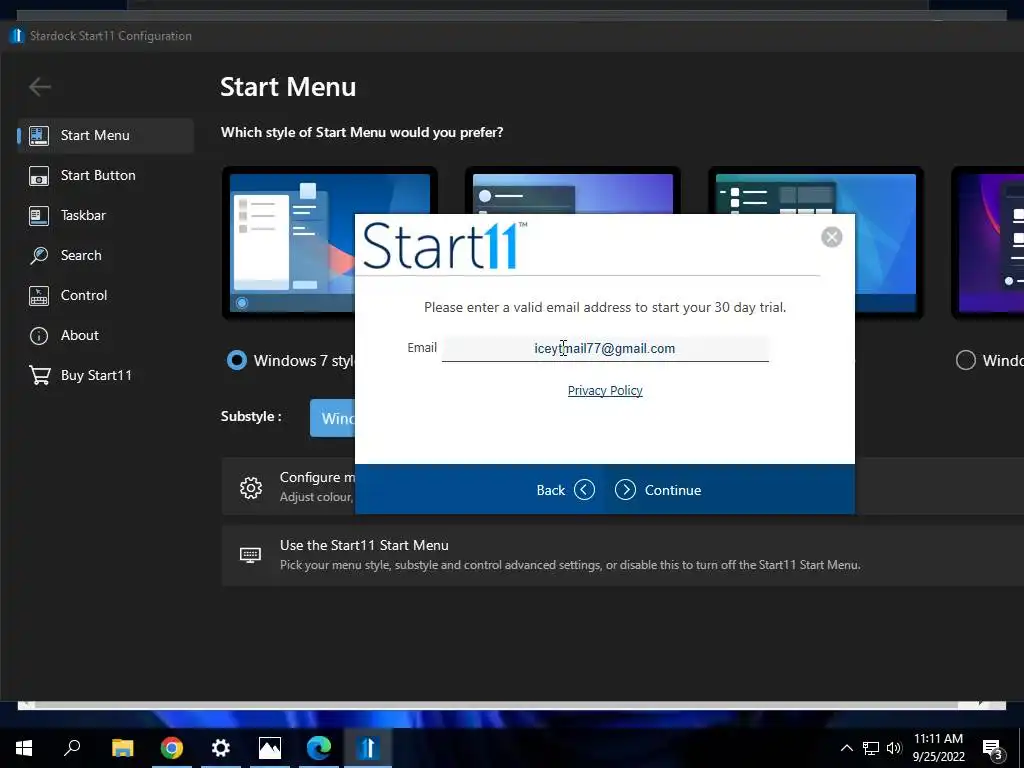1024x768 pixels.
Task: Open the Search settings section
Action: click(x=106, y=255)
